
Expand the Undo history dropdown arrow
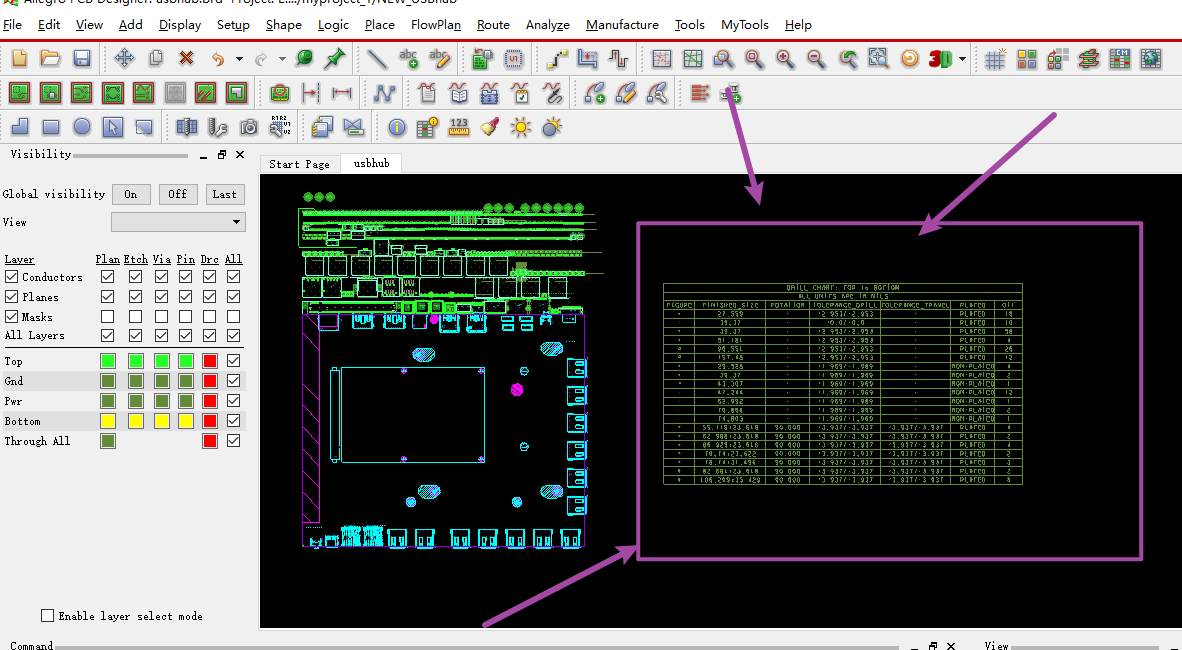(239, 58)
